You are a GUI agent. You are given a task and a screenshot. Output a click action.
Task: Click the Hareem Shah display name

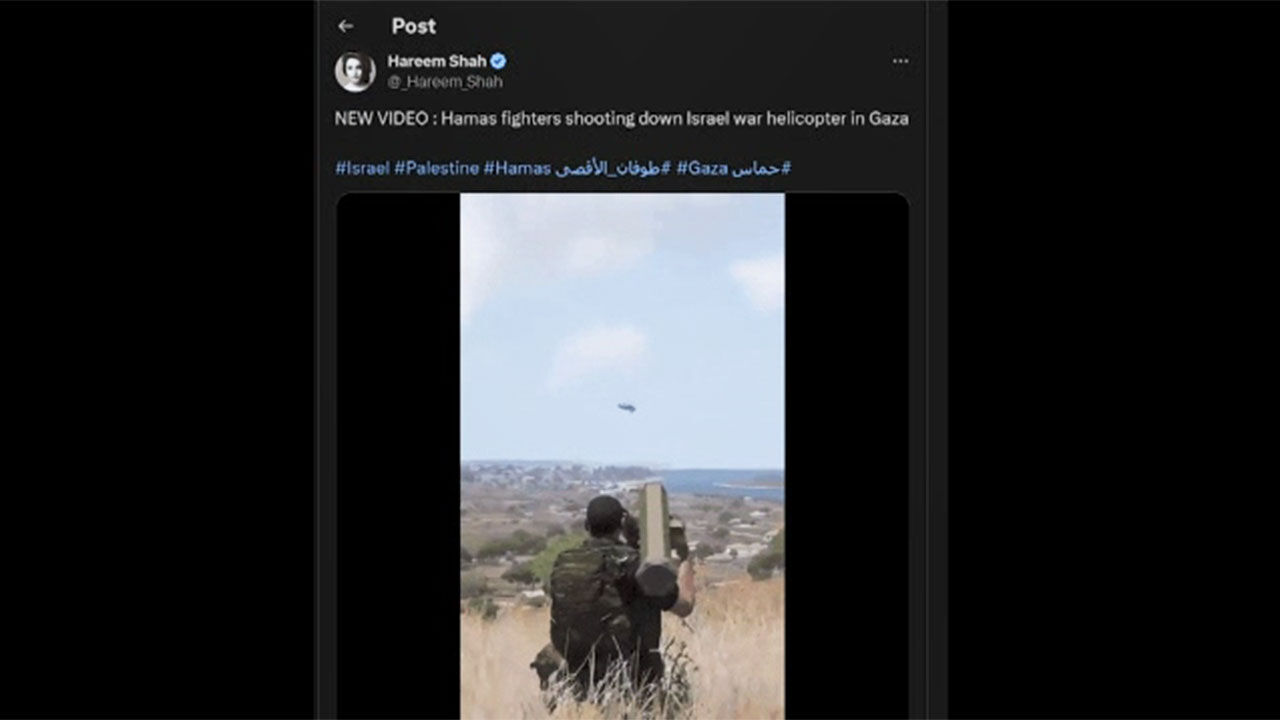coord(437,61)
